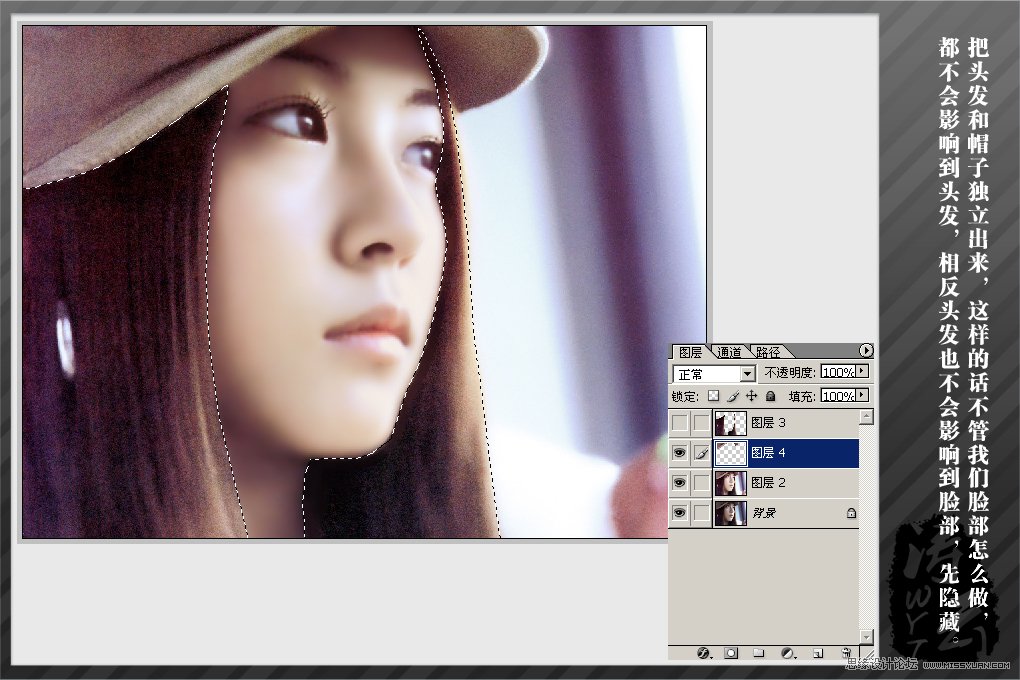Hide 图层 4 via eye icon
Image resolution: width=1020 pixels, height=680 pixels.
pos(680,453)
